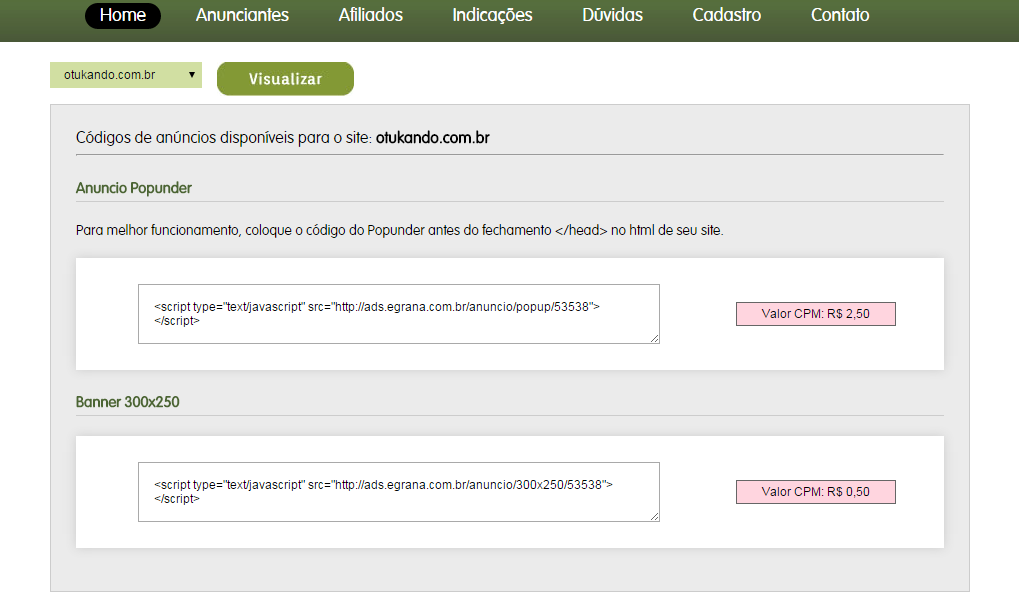Grab the popup code box resize handle
1019x600 pixels.
[x=654, y=338]
